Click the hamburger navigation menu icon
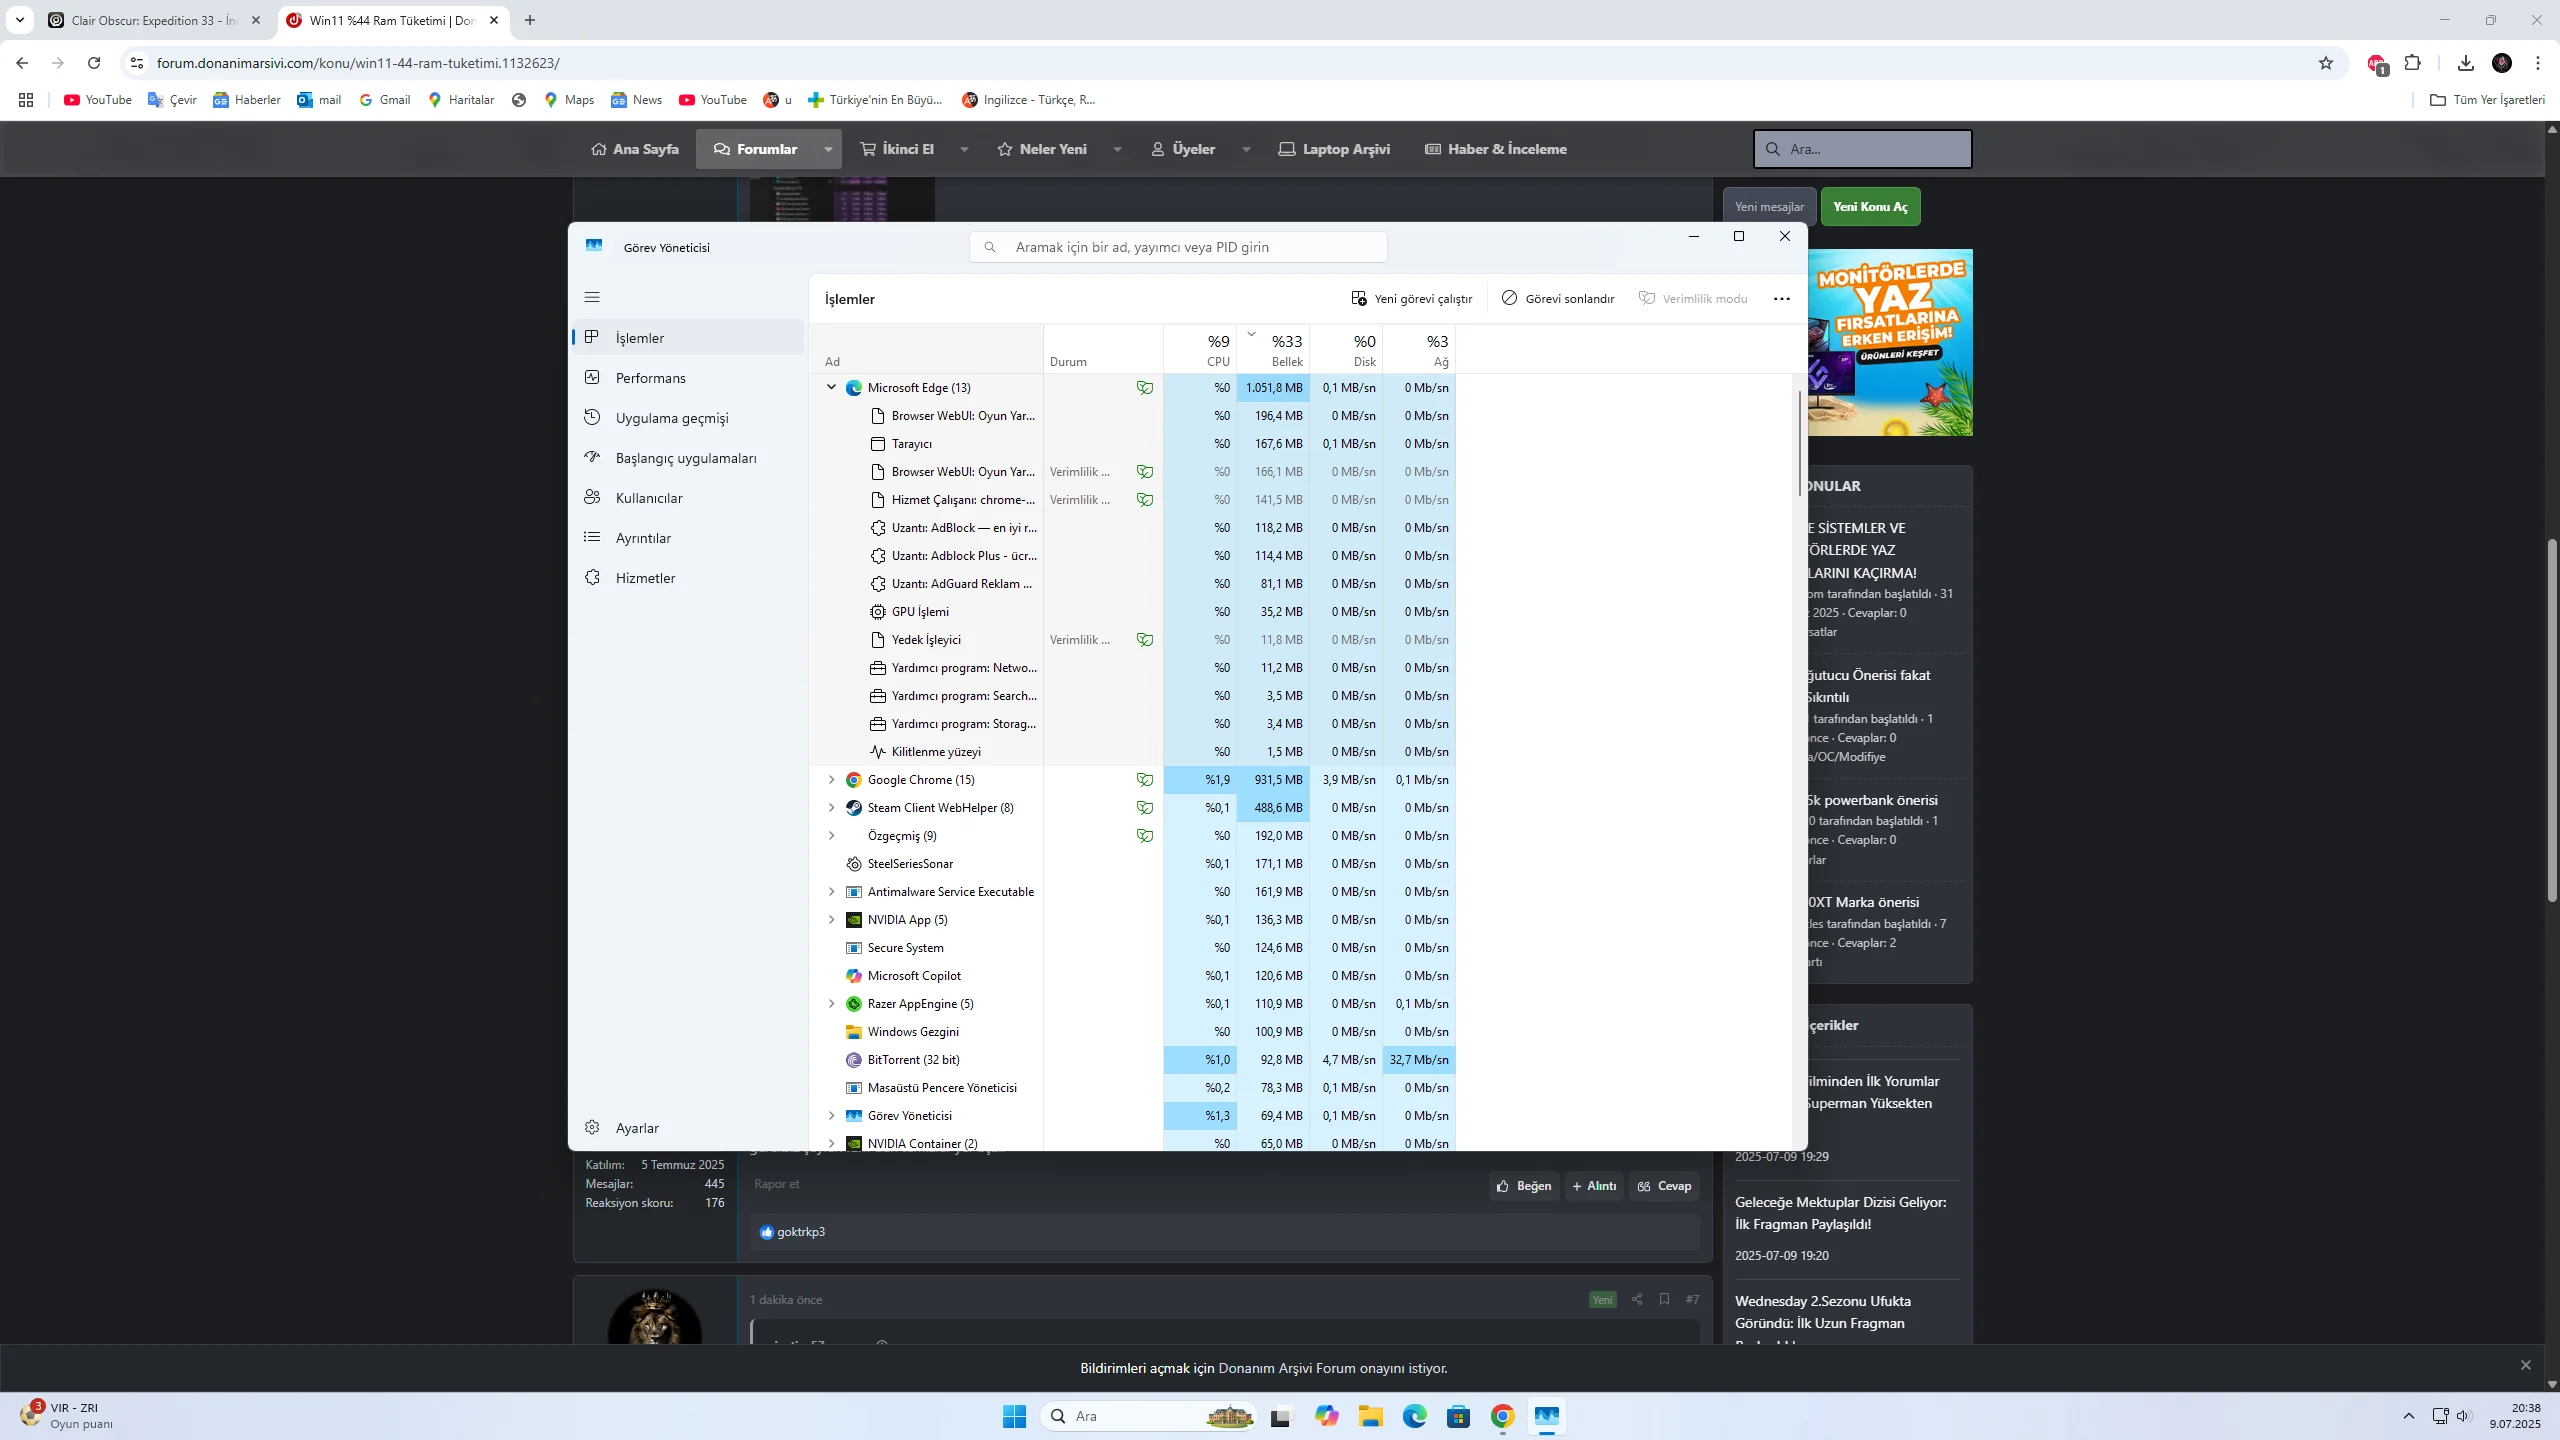This screenshot has width=2560, height=1440. [x=592, y=297]
